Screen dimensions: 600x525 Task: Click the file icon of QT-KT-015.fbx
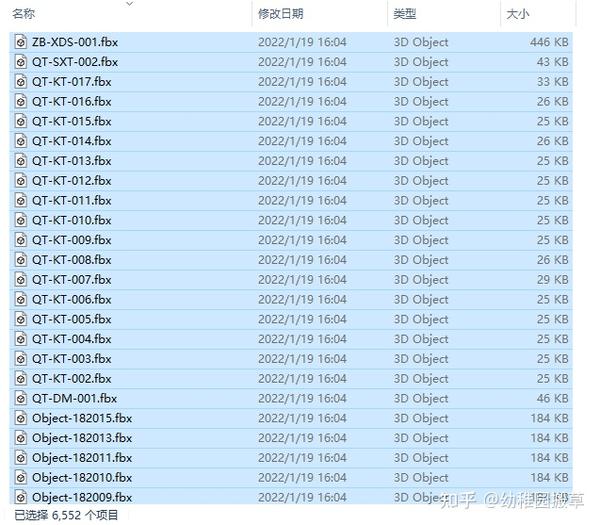pyautogui.click(x=21, y=121)
